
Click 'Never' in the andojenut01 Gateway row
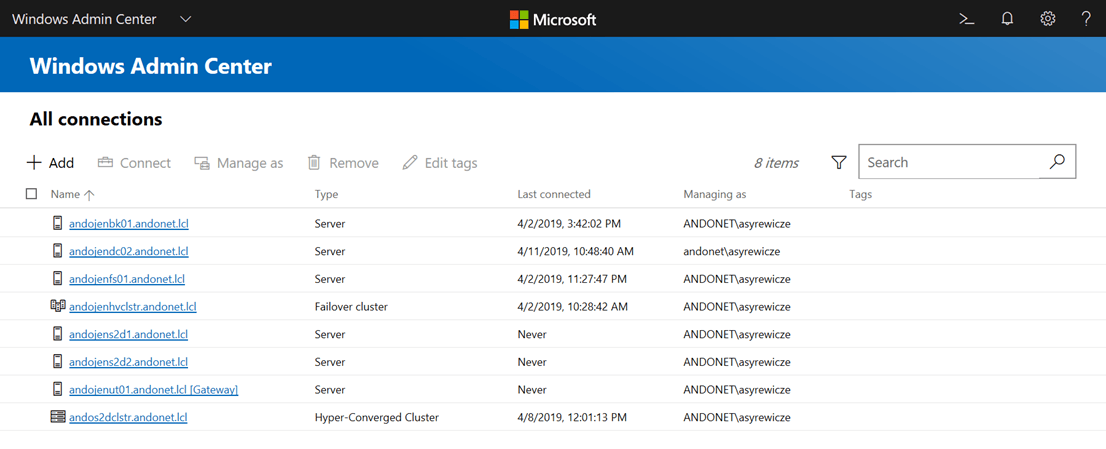pos(532,389)
